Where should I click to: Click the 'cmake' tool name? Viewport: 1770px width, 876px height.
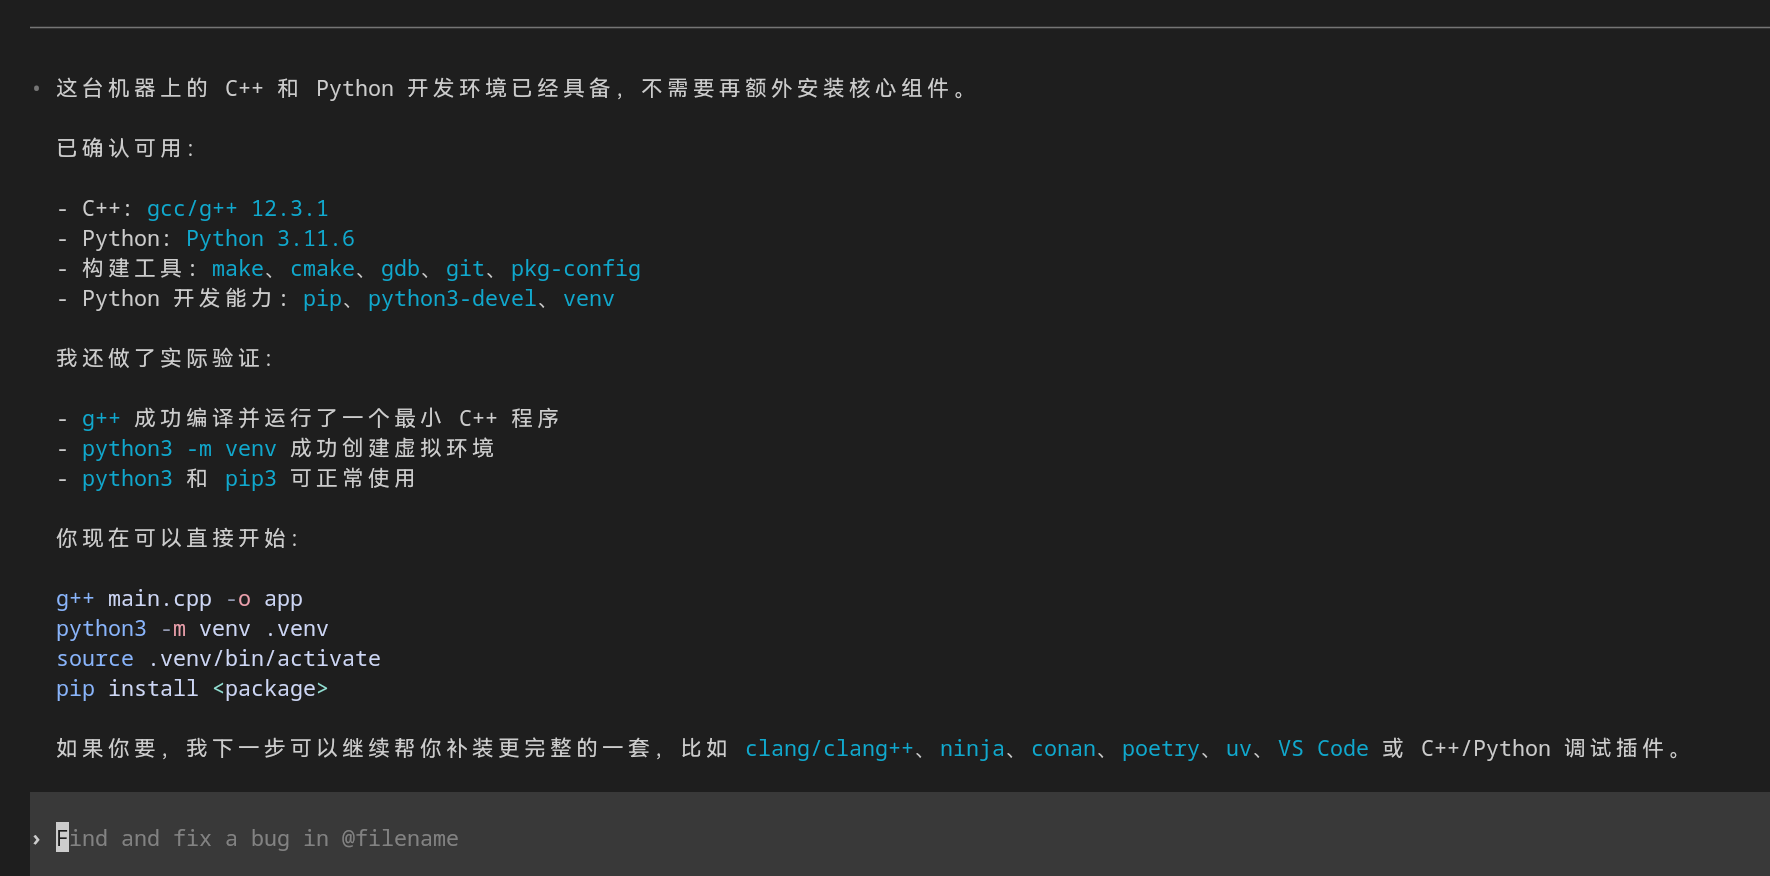(322, 268)
